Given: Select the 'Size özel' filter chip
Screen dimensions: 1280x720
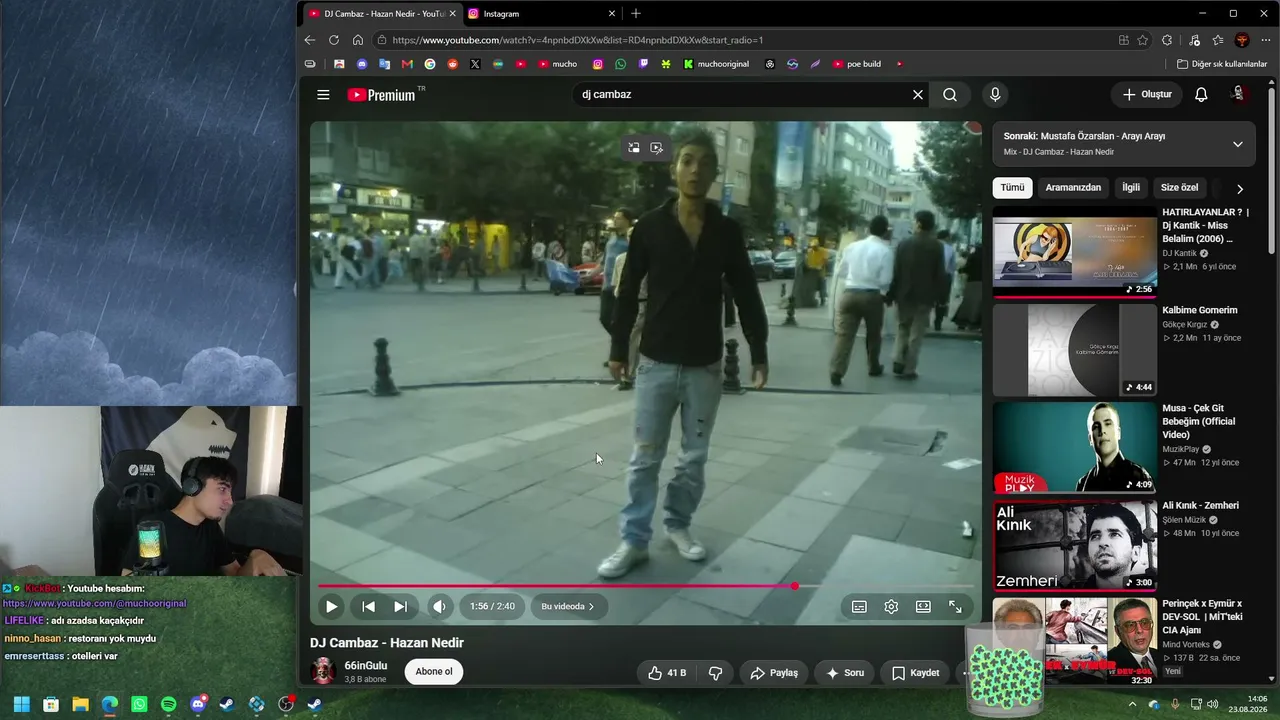Looking at the screenshot, I should (1179, 188).
